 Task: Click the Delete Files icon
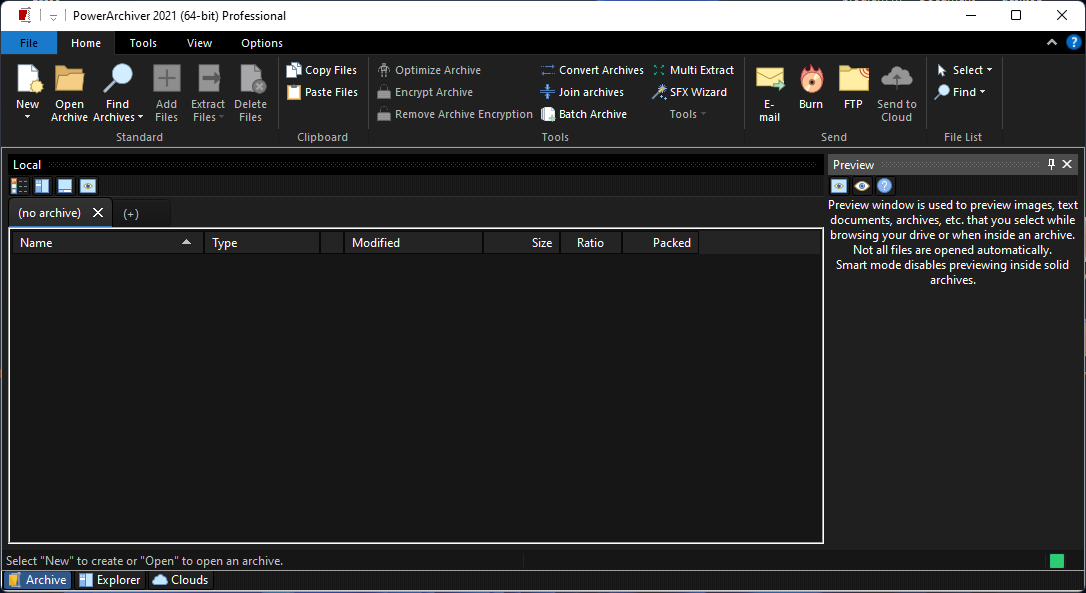[251, 79]
